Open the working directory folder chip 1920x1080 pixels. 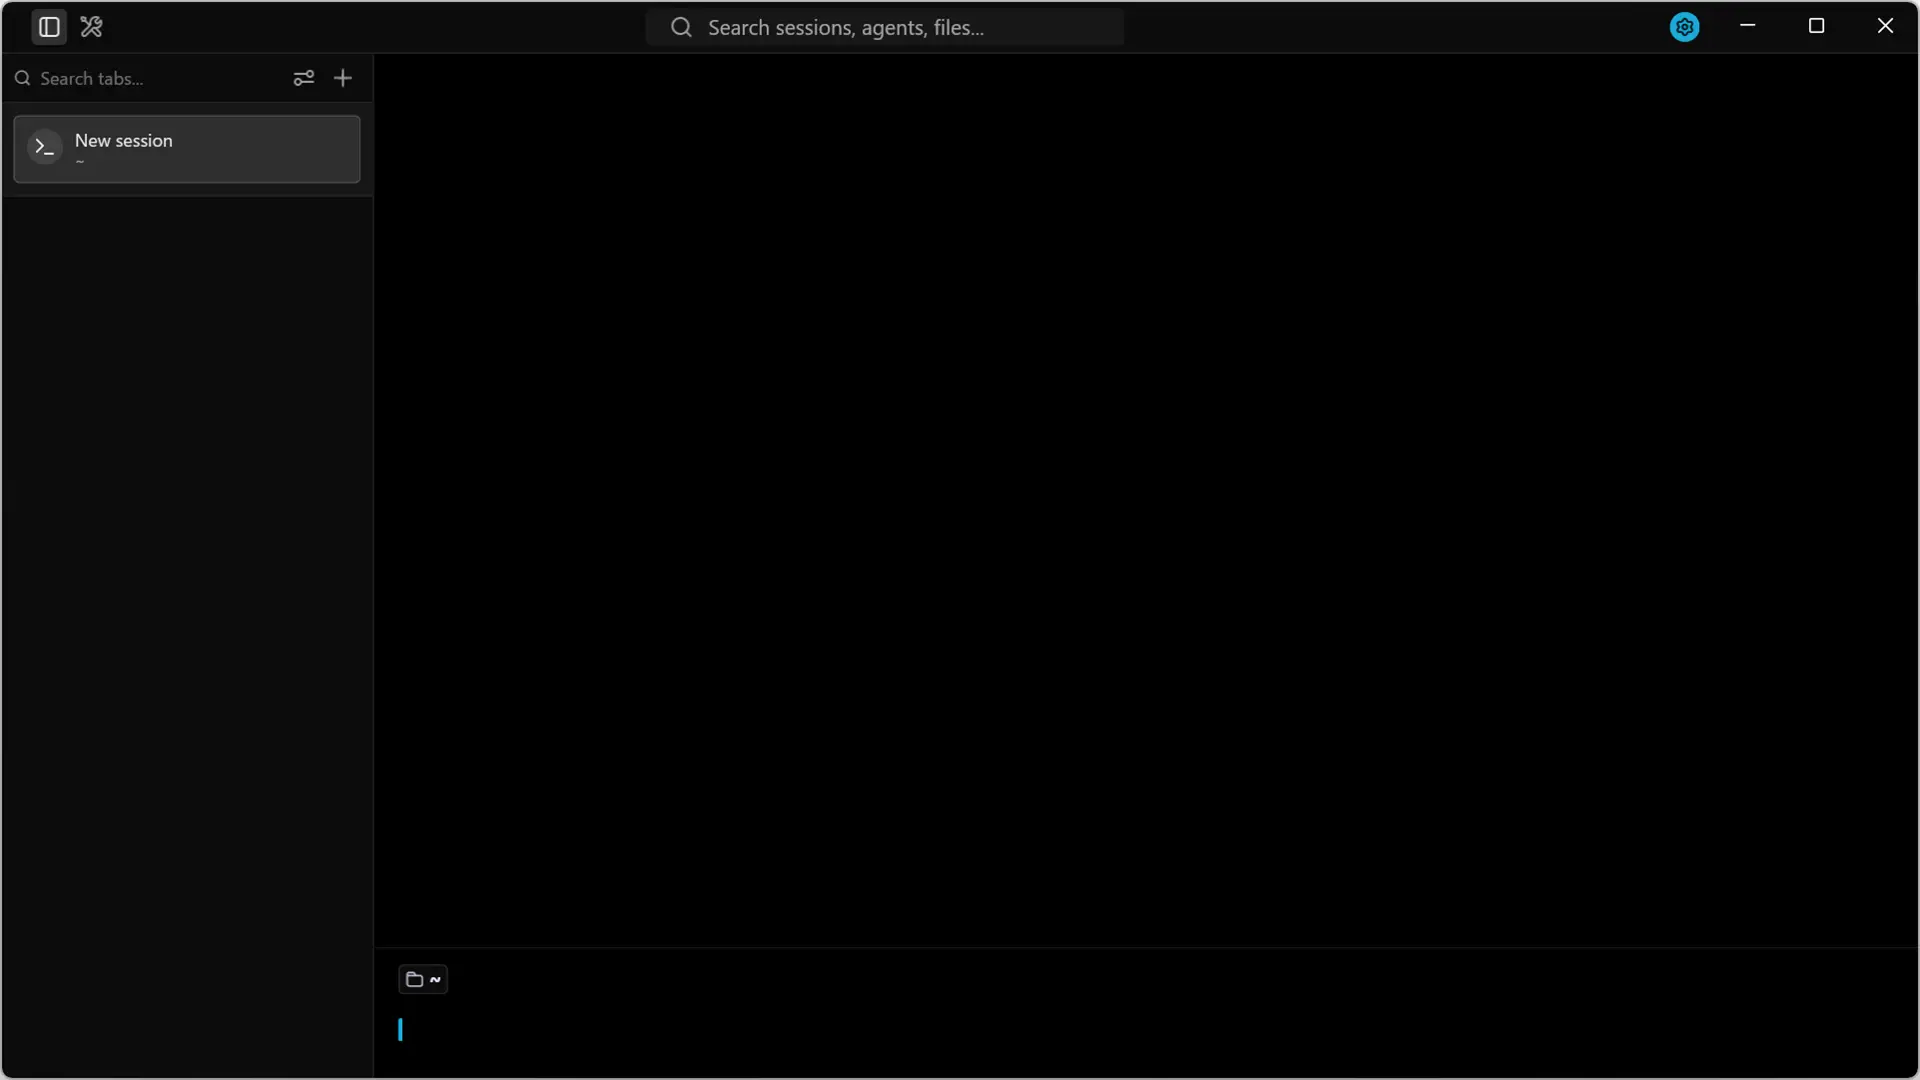click(423, 979)
